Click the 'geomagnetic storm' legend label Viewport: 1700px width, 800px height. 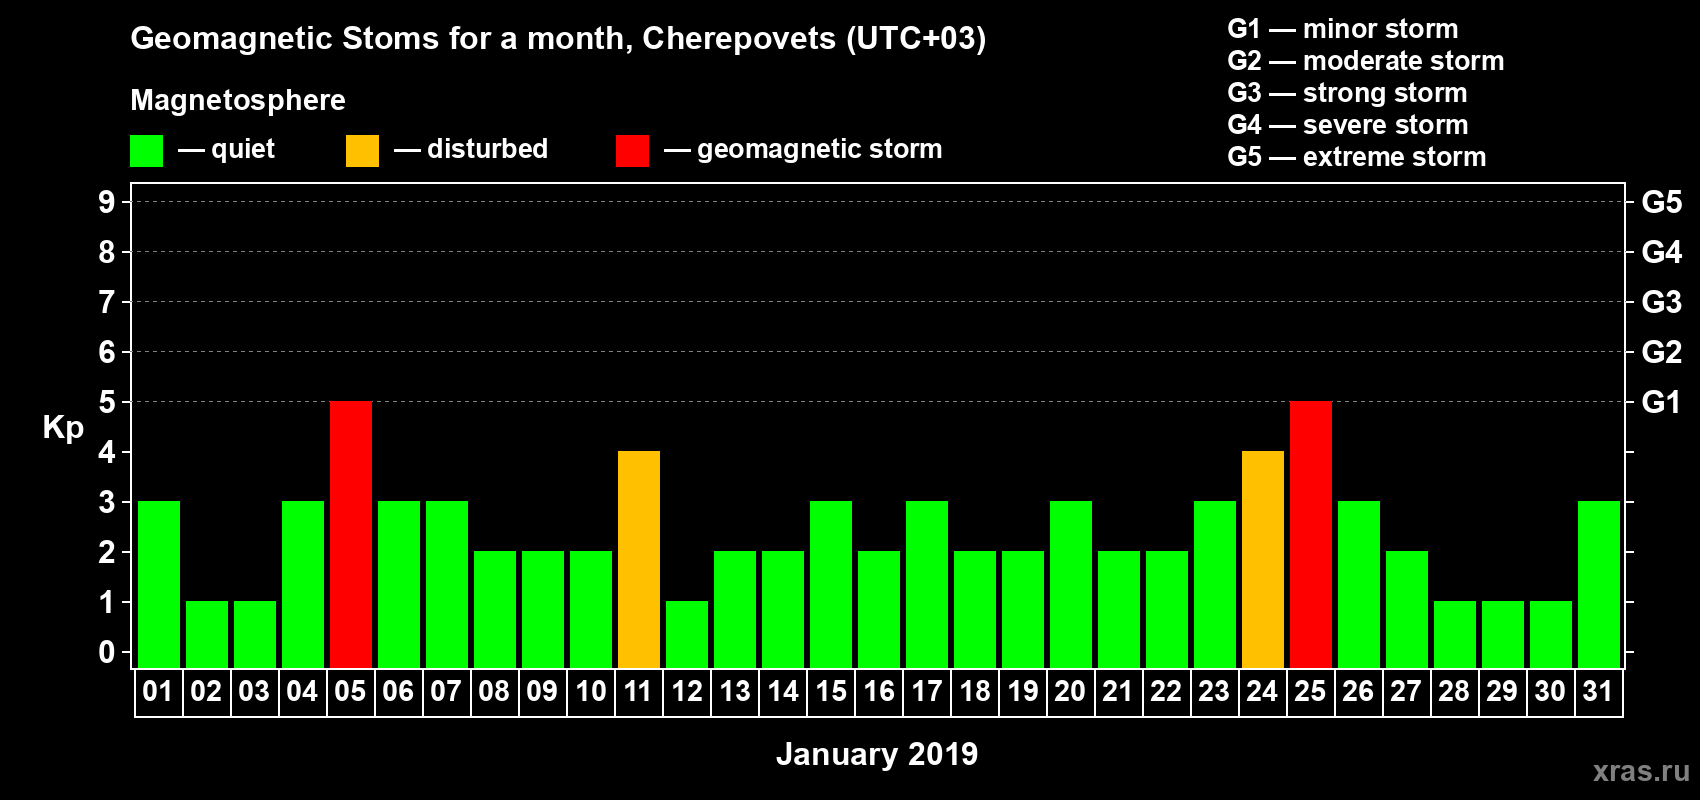point(819,149)
